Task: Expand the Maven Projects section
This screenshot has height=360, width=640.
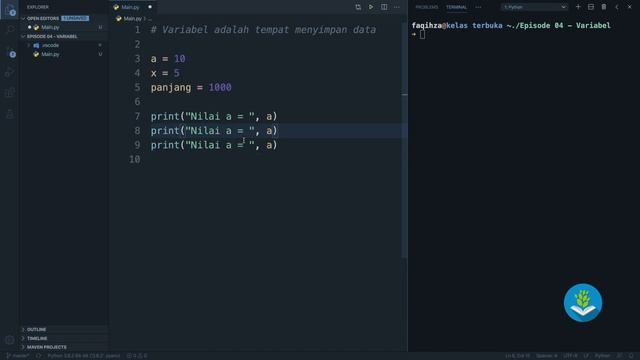Action: (64, 347)
